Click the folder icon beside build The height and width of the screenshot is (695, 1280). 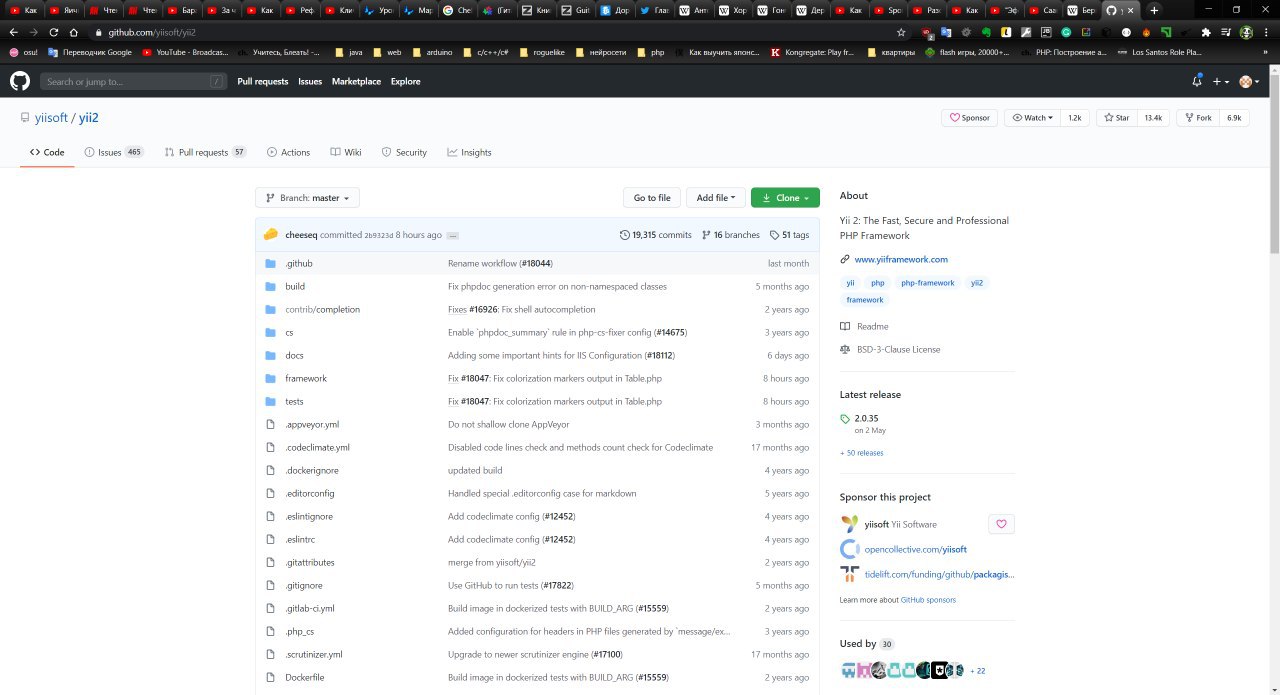coord(270,286)
